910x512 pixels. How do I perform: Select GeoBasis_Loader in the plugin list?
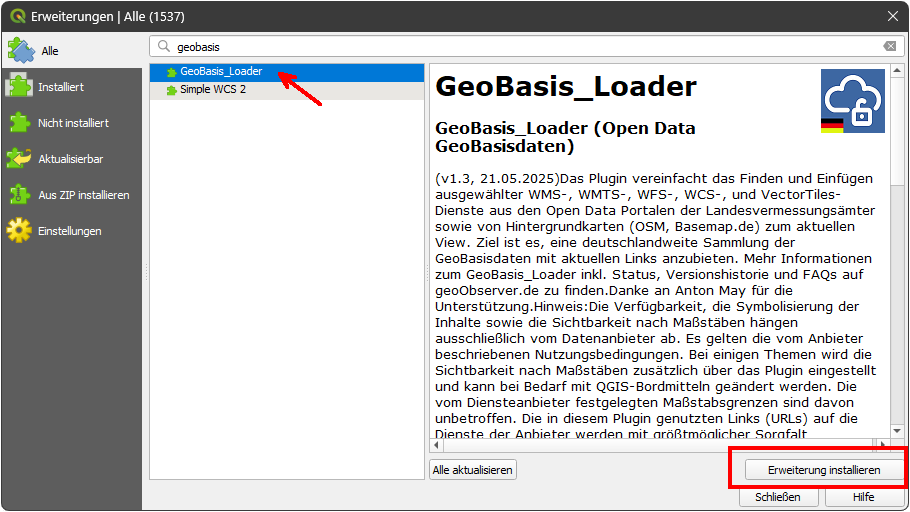point(287,72)
